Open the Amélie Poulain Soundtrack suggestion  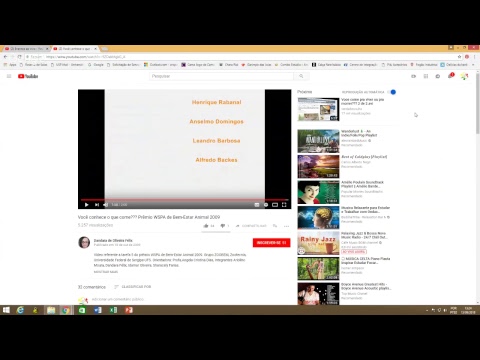point(362,184)
